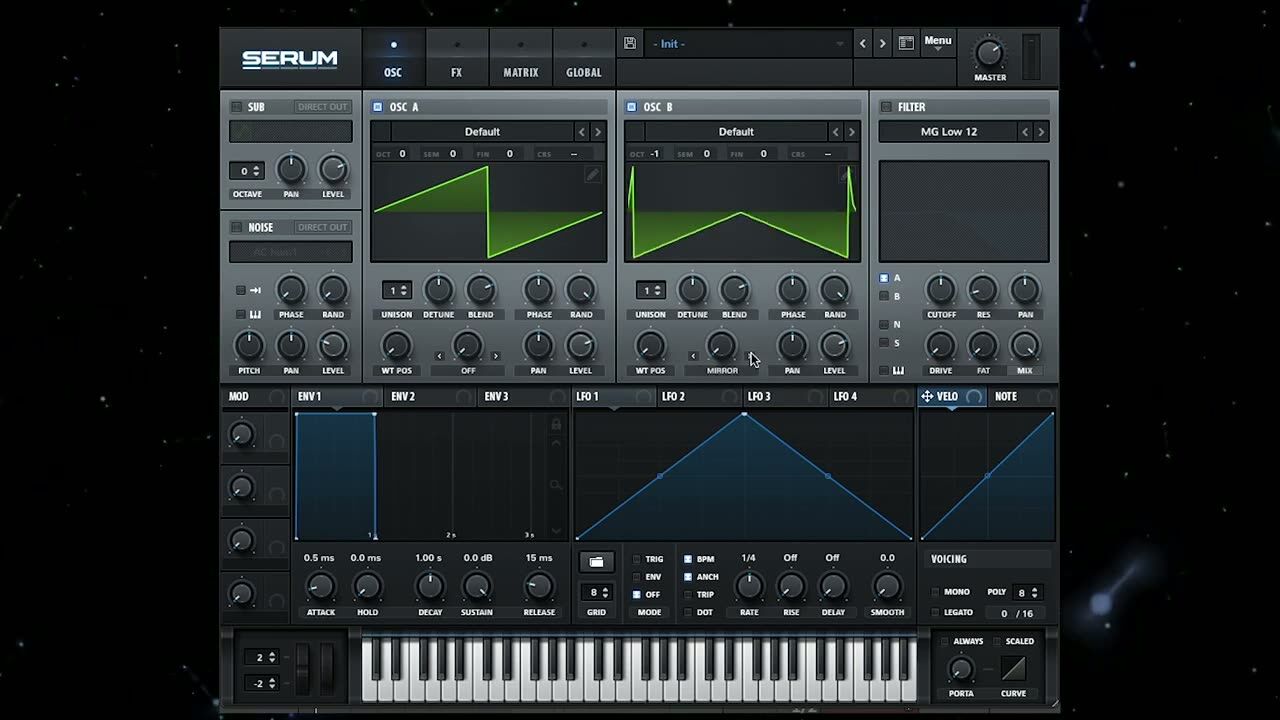Previous filter type arrow
The height and width of the screenshot is (720, 1280).
(1025, 132)
